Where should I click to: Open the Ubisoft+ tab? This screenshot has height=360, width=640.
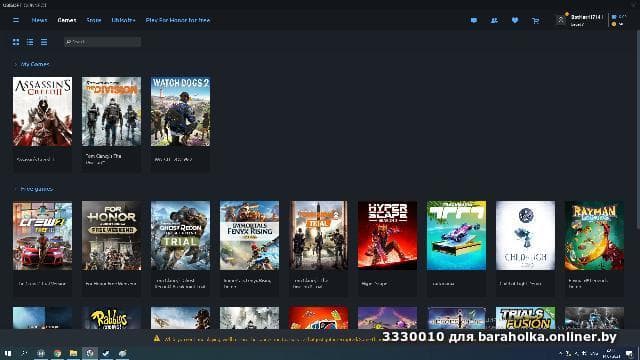[123, 20]
